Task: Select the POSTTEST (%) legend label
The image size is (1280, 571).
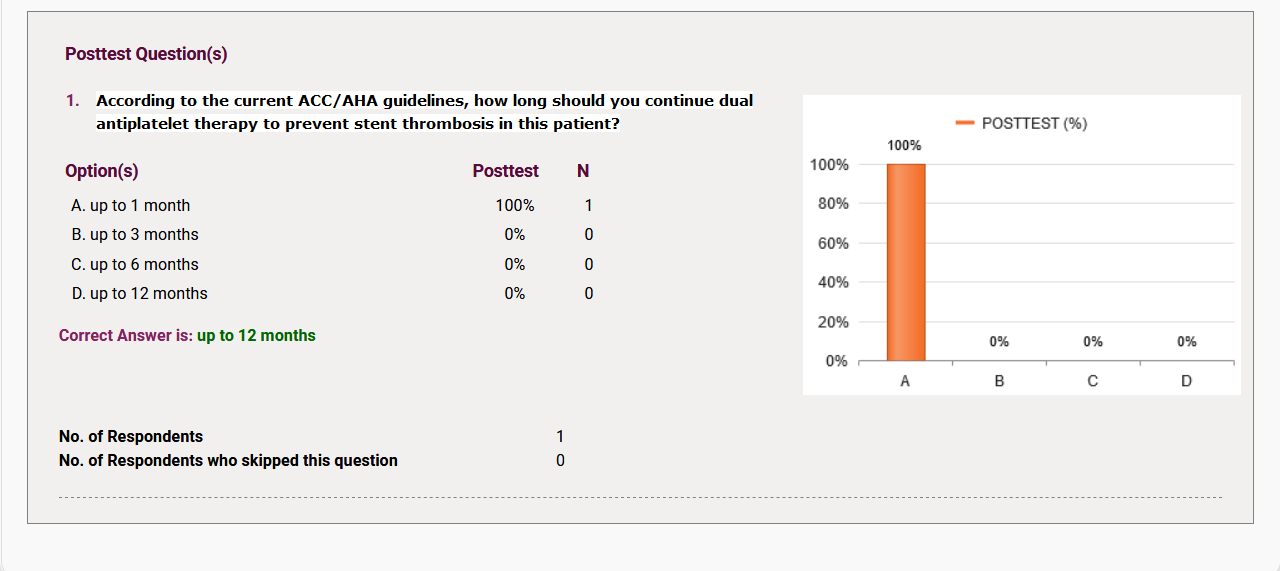Action: (1034, 124)
